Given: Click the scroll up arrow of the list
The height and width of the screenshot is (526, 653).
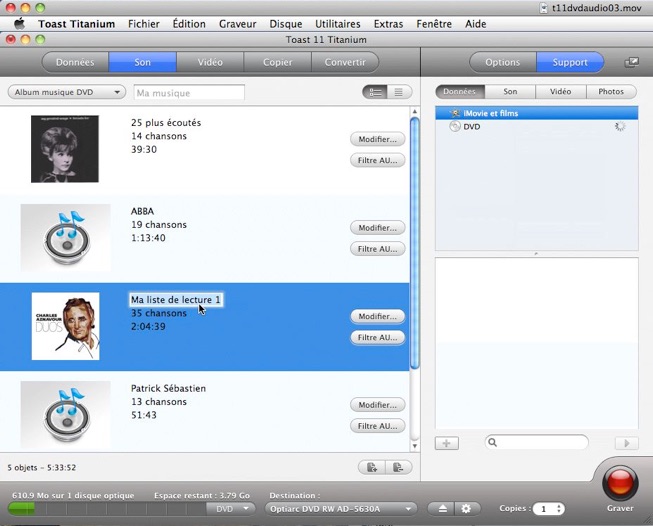Looking at the screenshot, I should [414, 112].
